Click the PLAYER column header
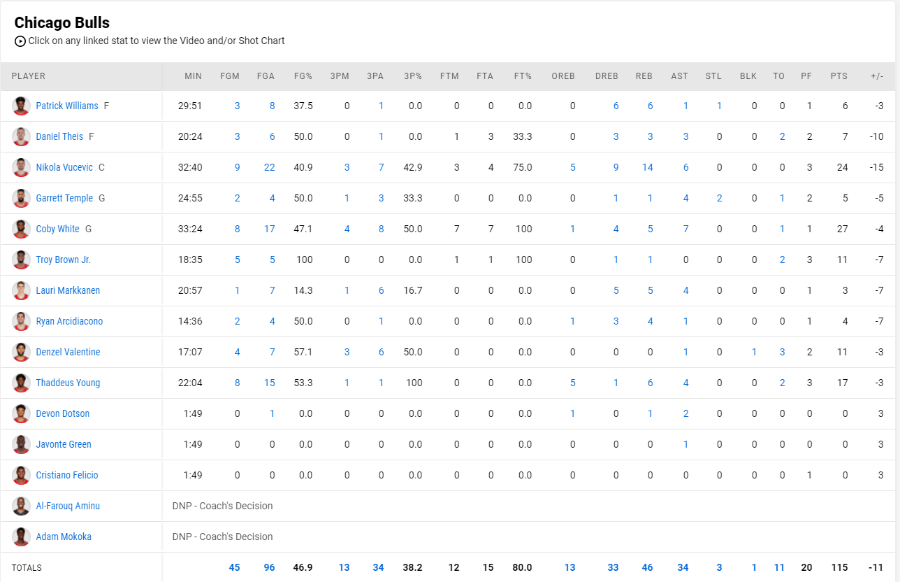 coord(29,76)
